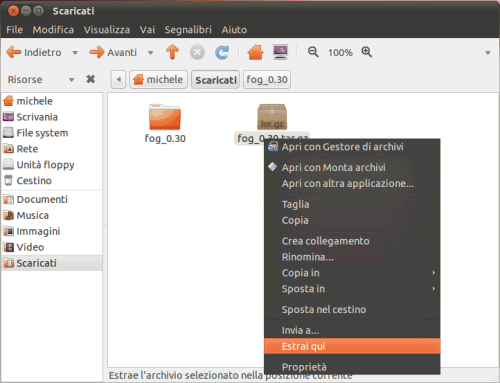Click the Scaricati path bar button
This screenshot has width=500, height=383.
(215, 79)
